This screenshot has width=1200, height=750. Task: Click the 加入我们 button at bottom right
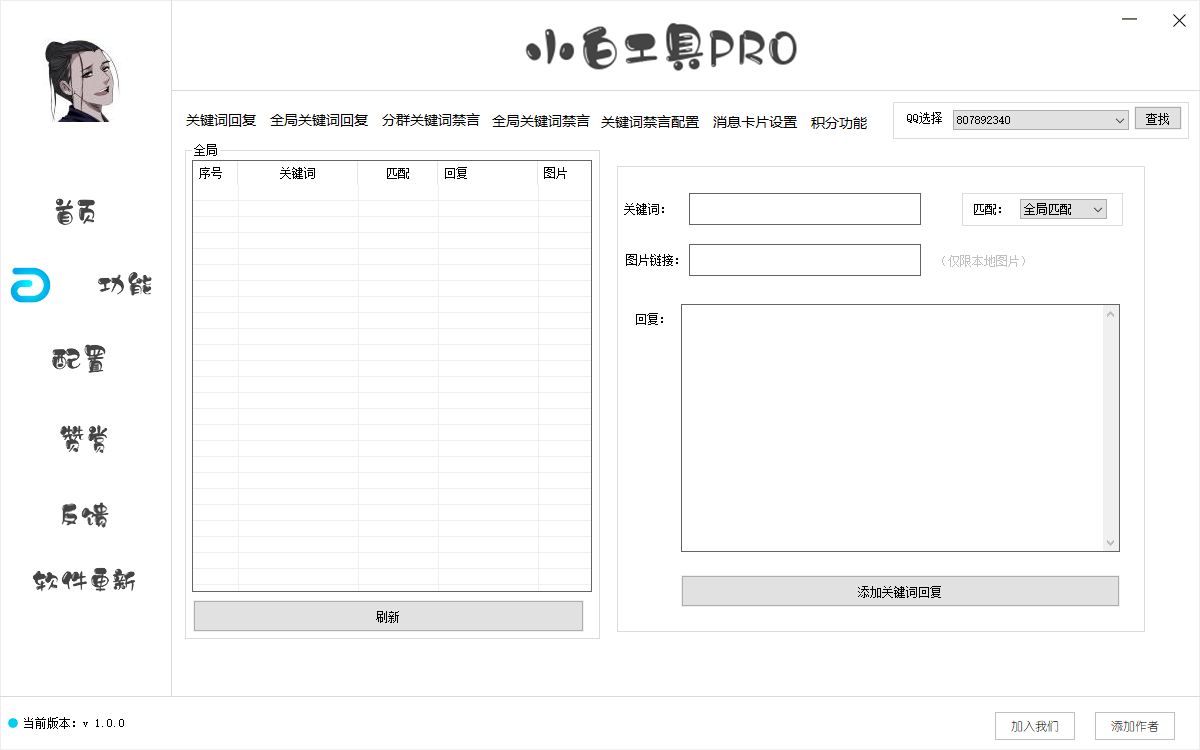point(1034,725)
